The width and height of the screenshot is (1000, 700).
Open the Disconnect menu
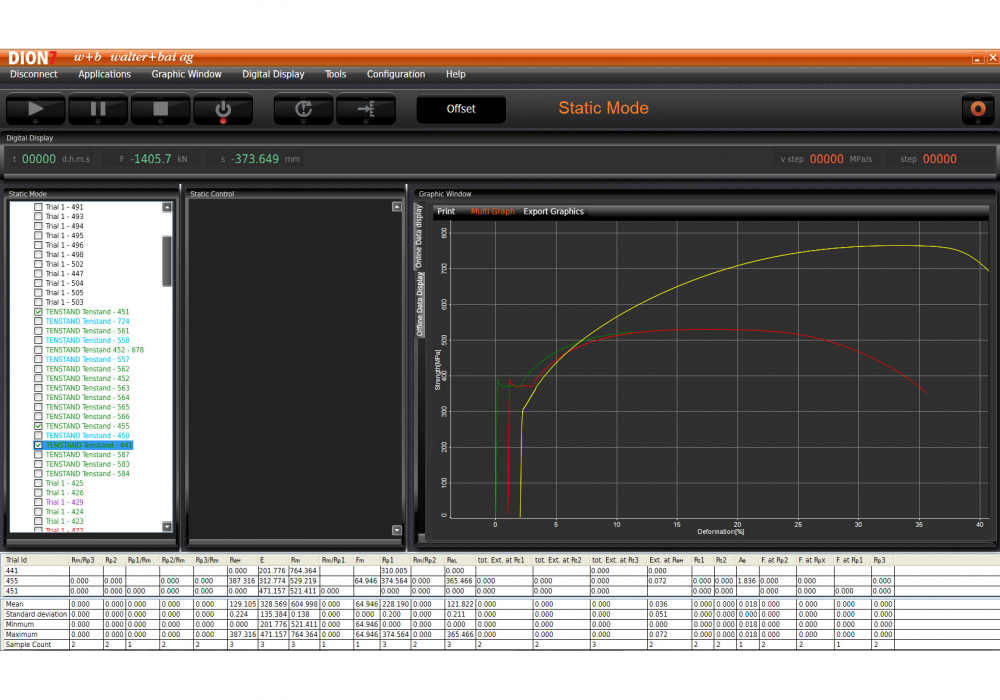(x=34, y=74)
